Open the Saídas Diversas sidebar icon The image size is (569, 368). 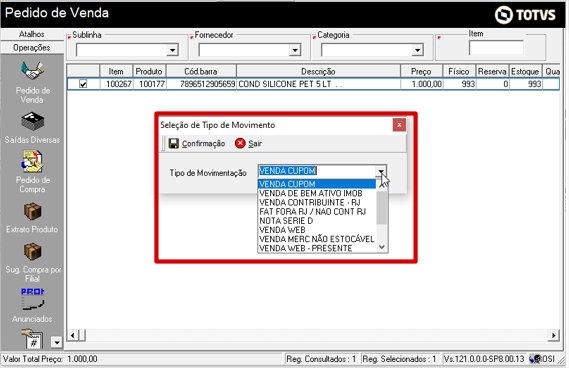(x=32, y=121)
